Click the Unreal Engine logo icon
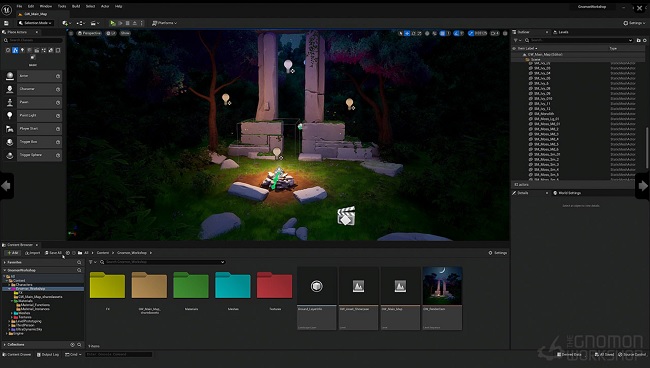This screenshot has height=368, width=650. [x=7, y=9]
